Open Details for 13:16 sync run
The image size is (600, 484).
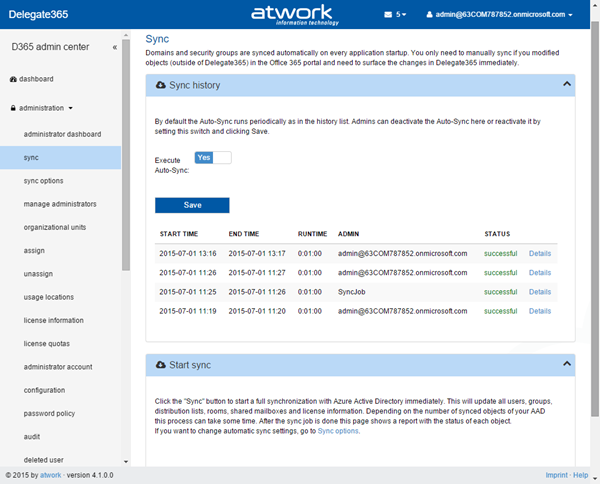[540, 253]
